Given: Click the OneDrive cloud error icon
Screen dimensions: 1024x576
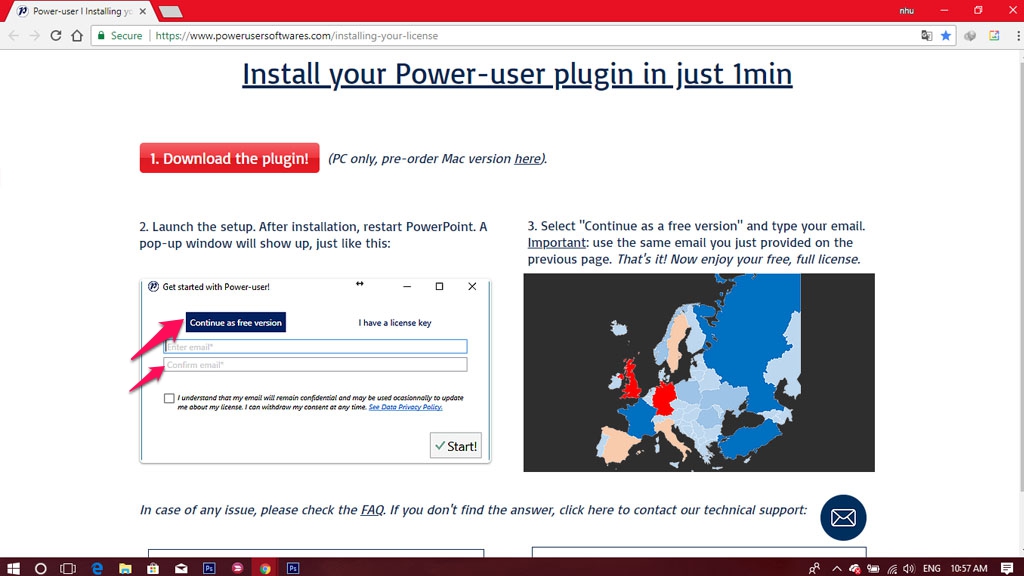Looking at the screenshot, I should tap(854, 569).
